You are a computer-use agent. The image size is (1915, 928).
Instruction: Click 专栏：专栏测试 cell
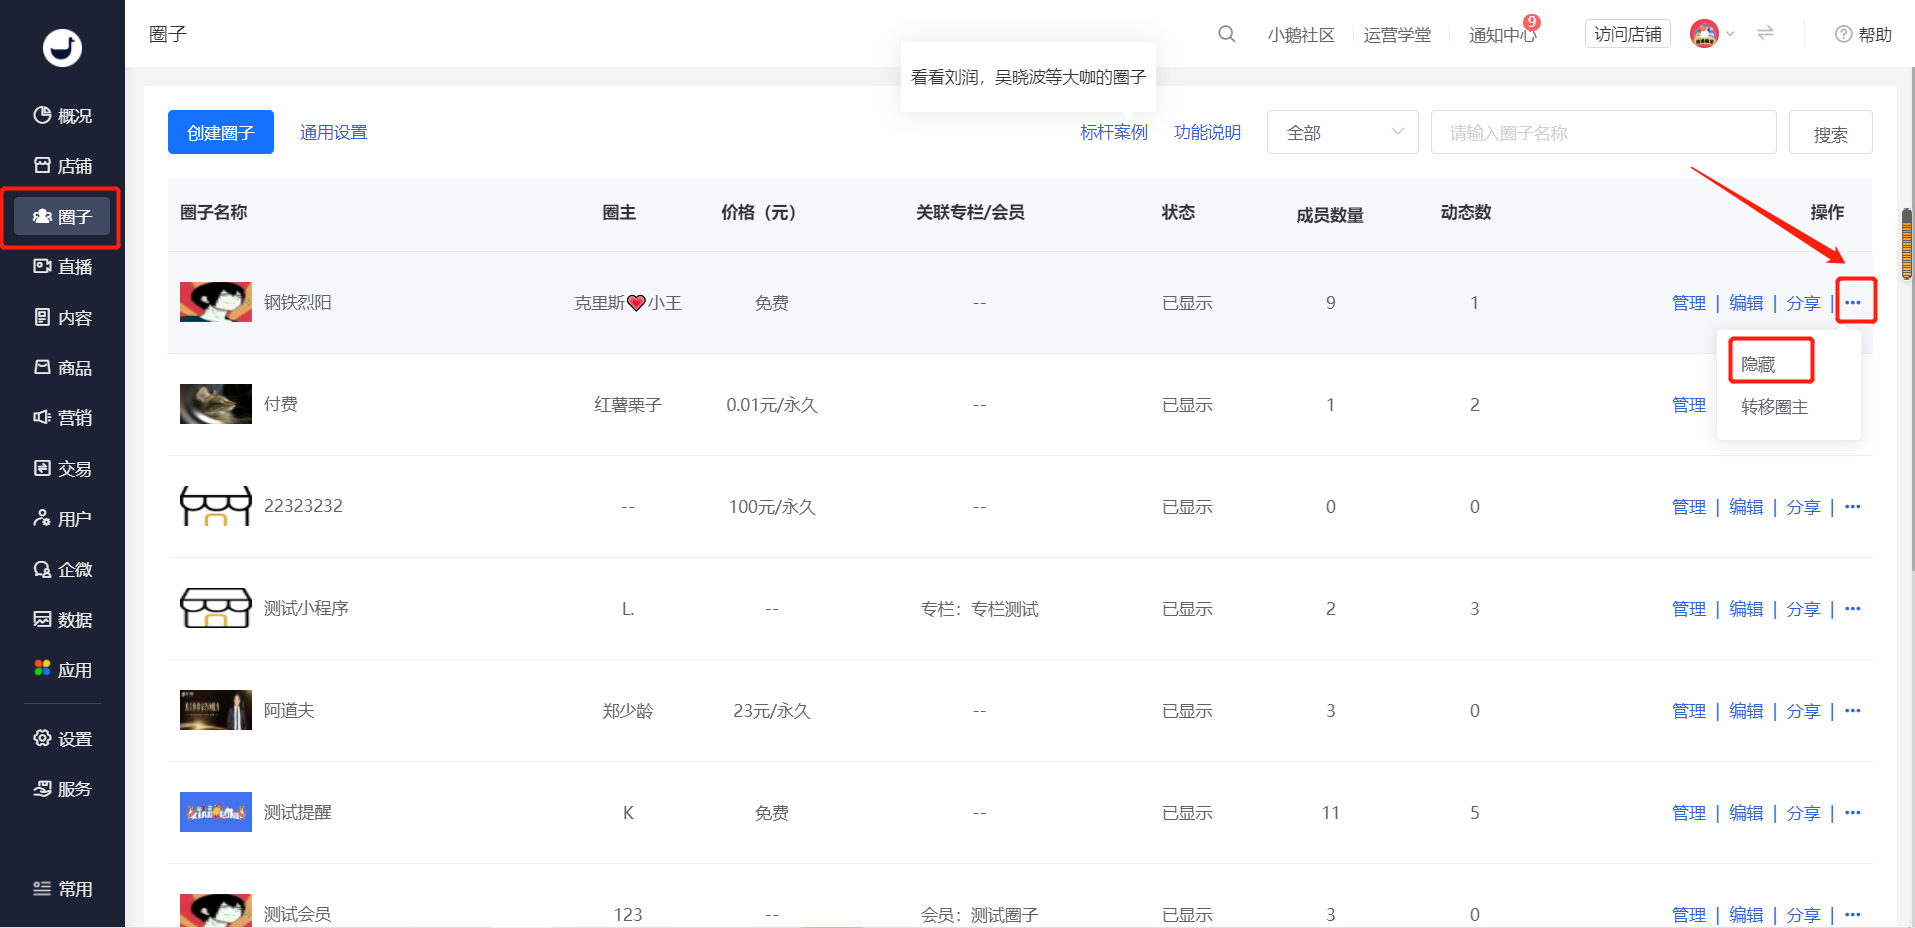[x=979, y=609]
